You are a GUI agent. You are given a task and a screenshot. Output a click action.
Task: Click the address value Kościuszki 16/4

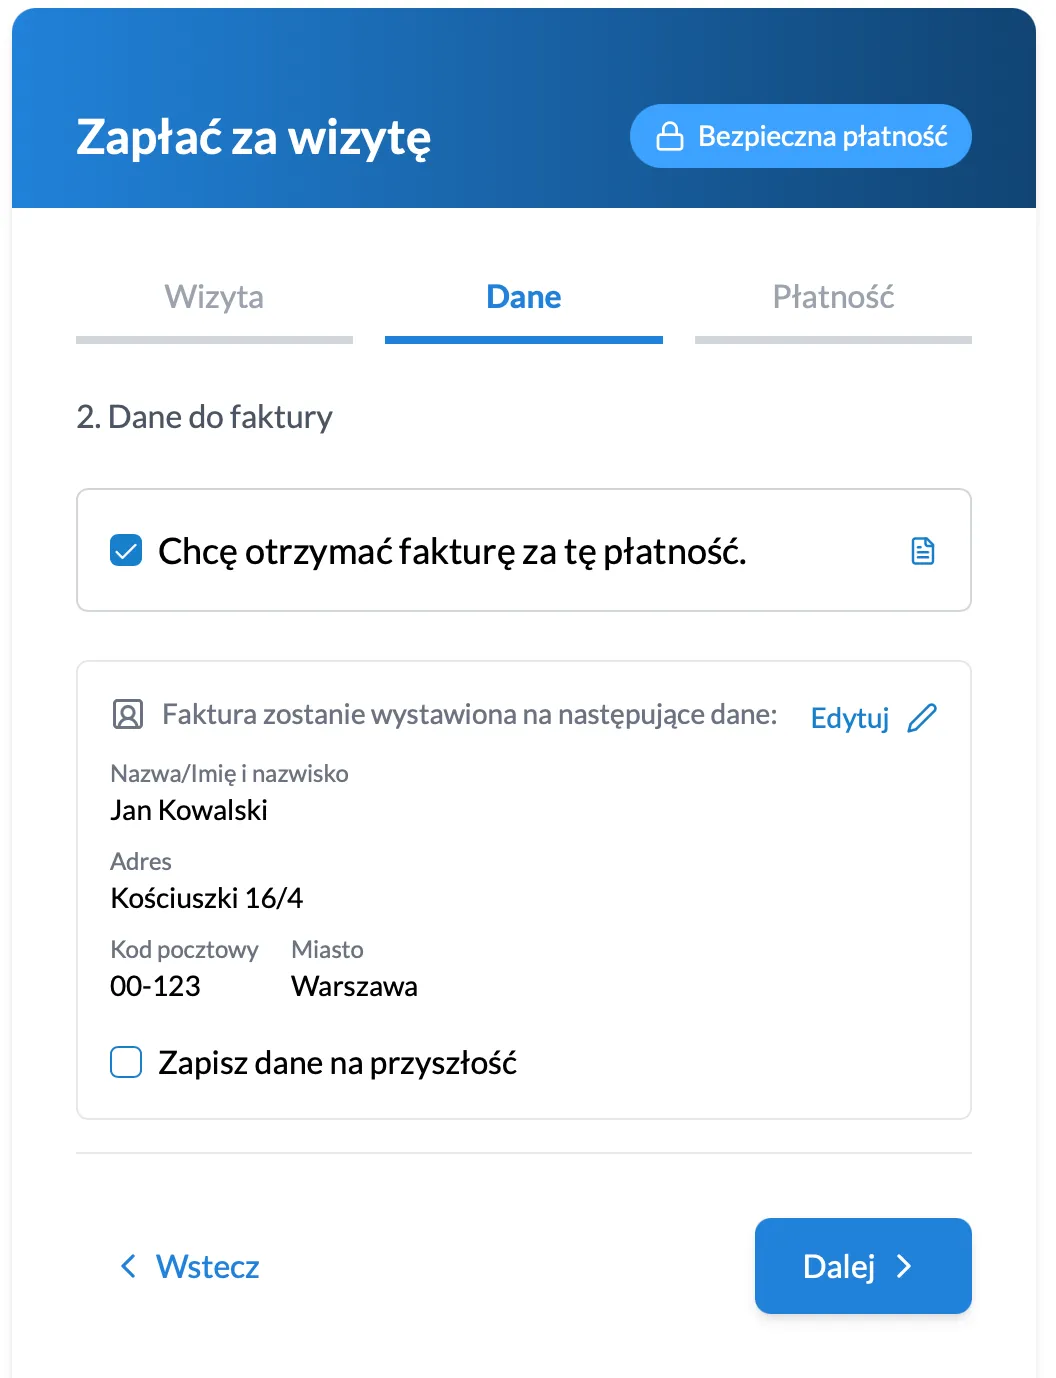coord(207,897)
